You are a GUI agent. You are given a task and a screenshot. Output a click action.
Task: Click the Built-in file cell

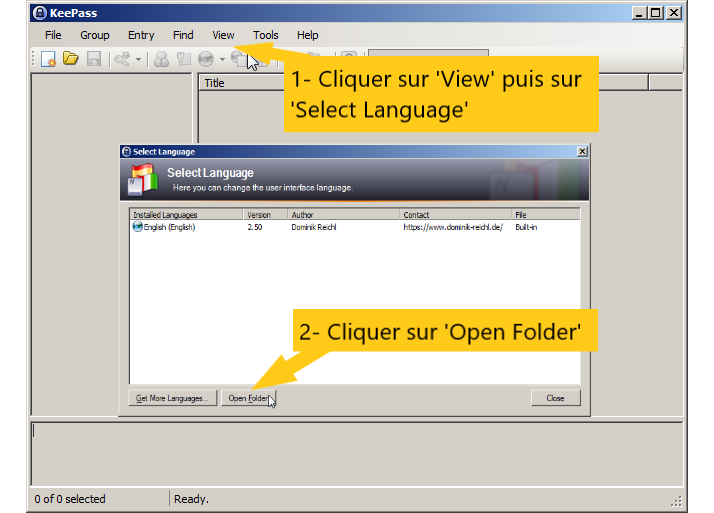526,227
